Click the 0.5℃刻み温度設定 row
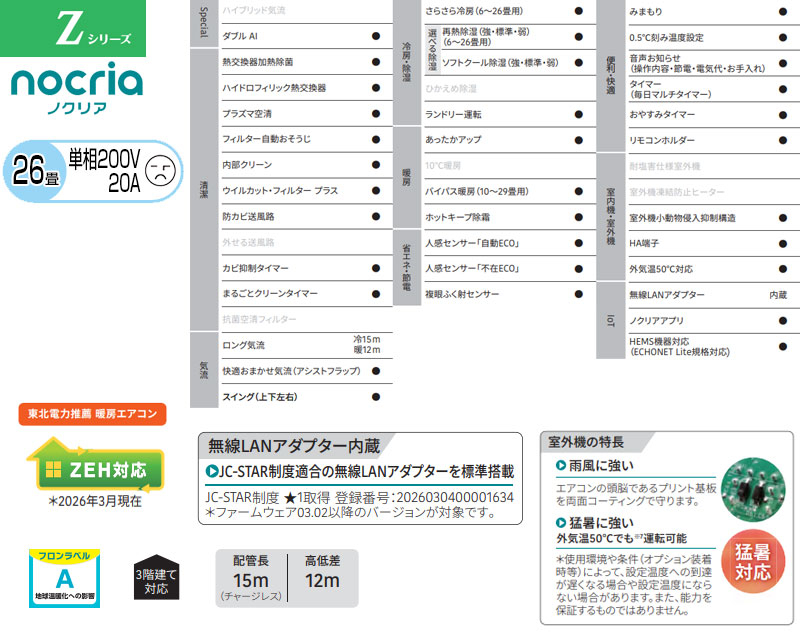The image size is (800, 641). pyautogui.click(x=713, y=38)
